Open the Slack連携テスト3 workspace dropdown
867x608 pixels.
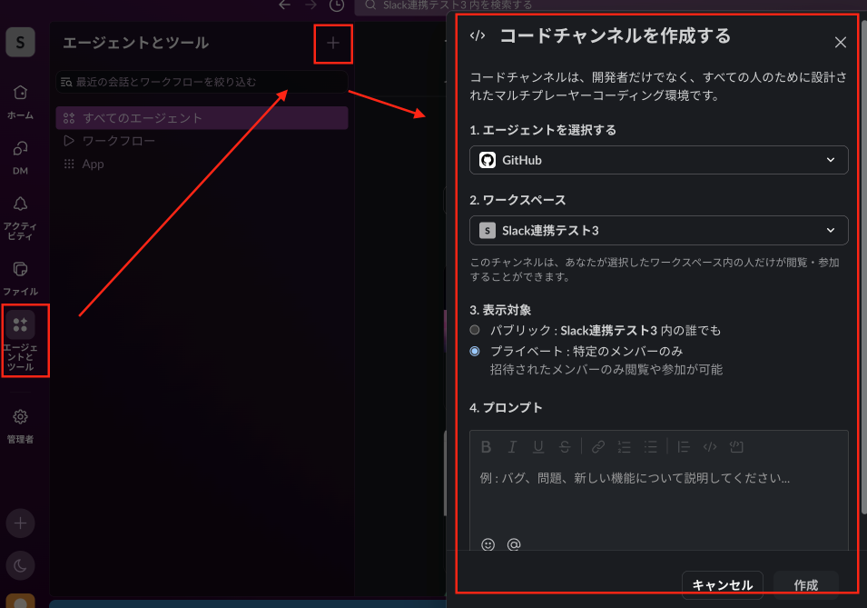pyautogui.click(x=659, y=230)
